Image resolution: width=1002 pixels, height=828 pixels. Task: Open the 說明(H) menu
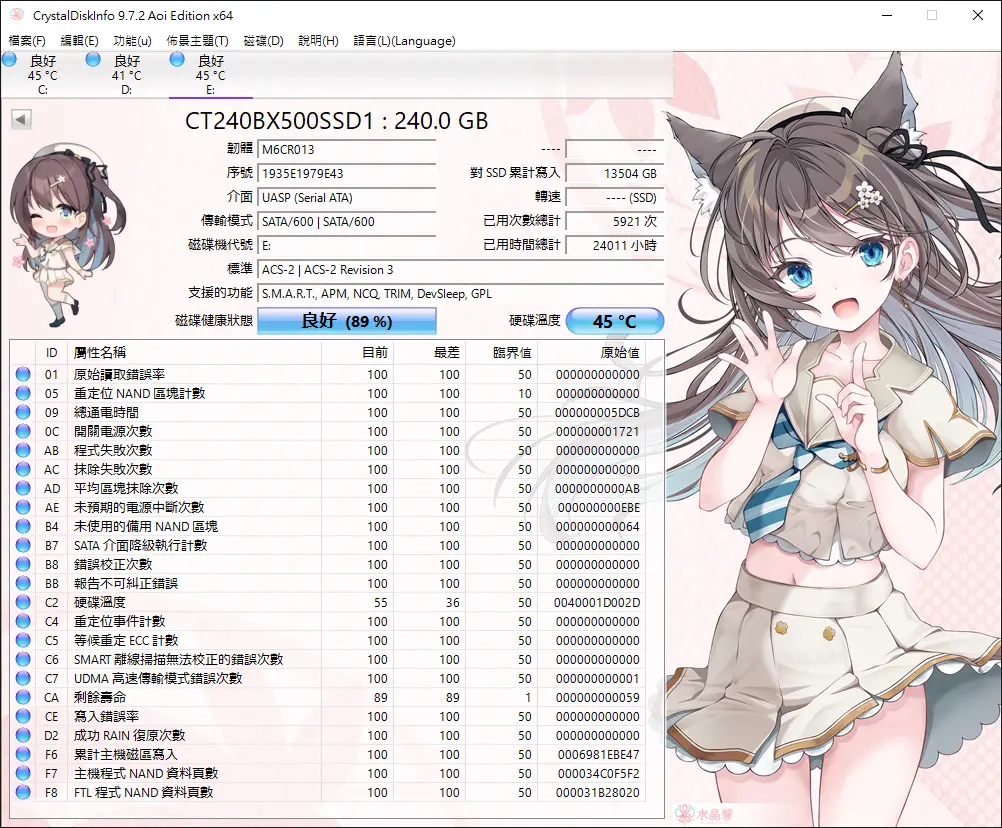[x=318, y=41]
